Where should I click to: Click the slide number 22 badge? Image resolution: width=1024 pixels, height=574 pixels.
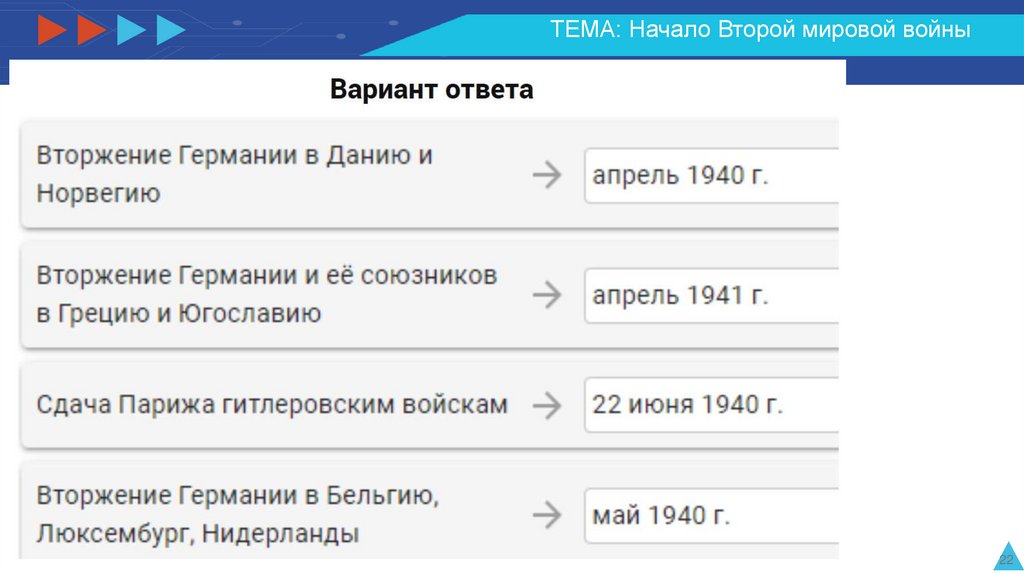[1006, 559]
